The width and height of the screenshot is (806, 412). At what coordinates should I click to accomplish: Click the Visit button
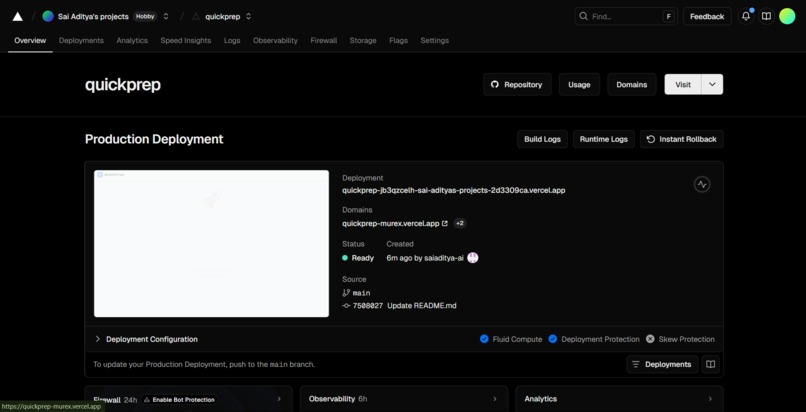683,85
